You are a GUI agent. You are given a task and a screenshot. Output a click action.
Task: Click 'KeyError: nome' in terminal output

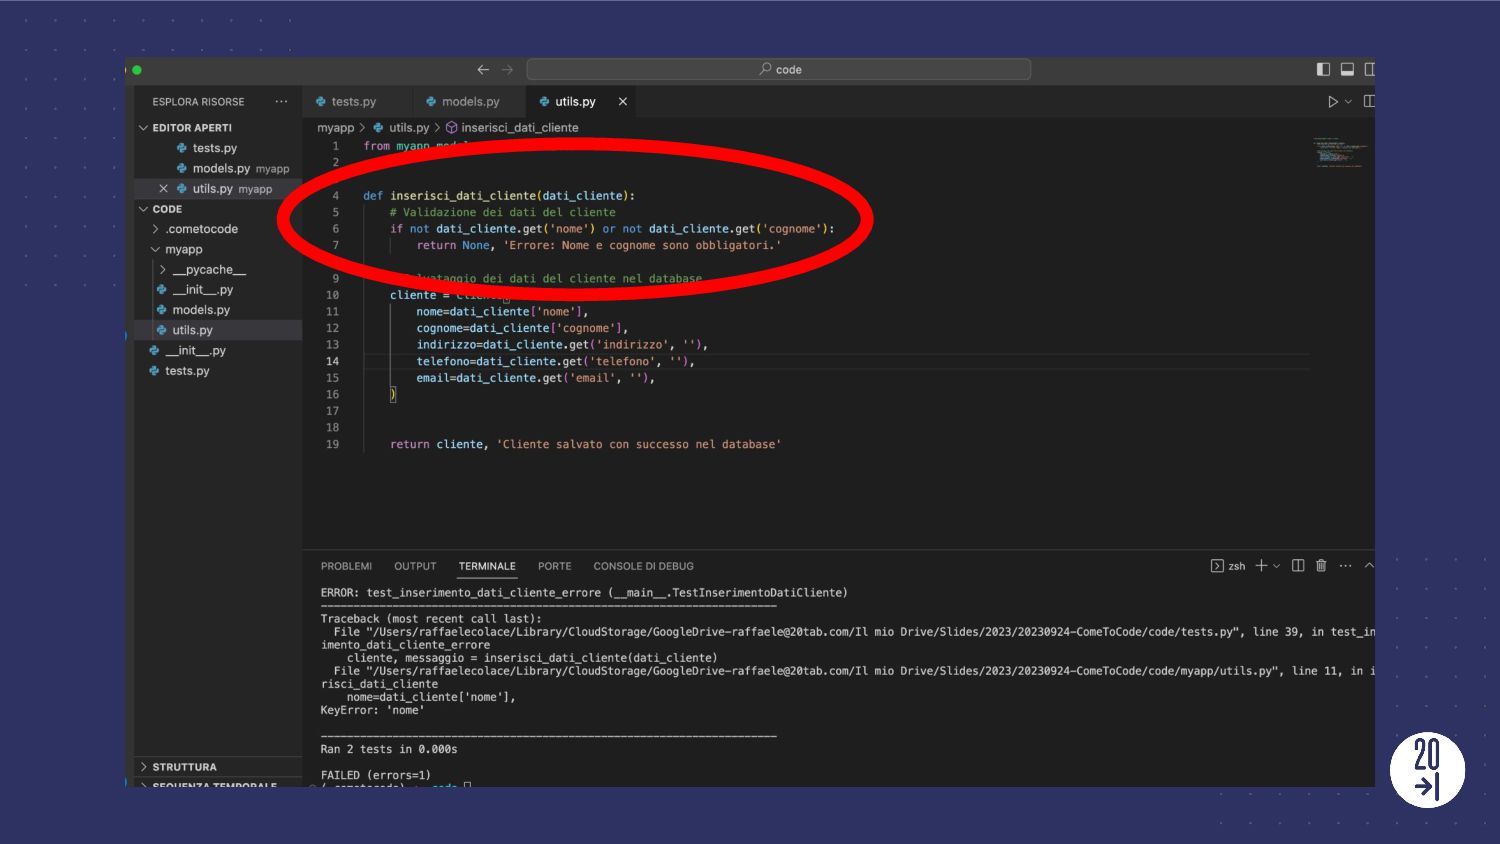tap(372, 711)
